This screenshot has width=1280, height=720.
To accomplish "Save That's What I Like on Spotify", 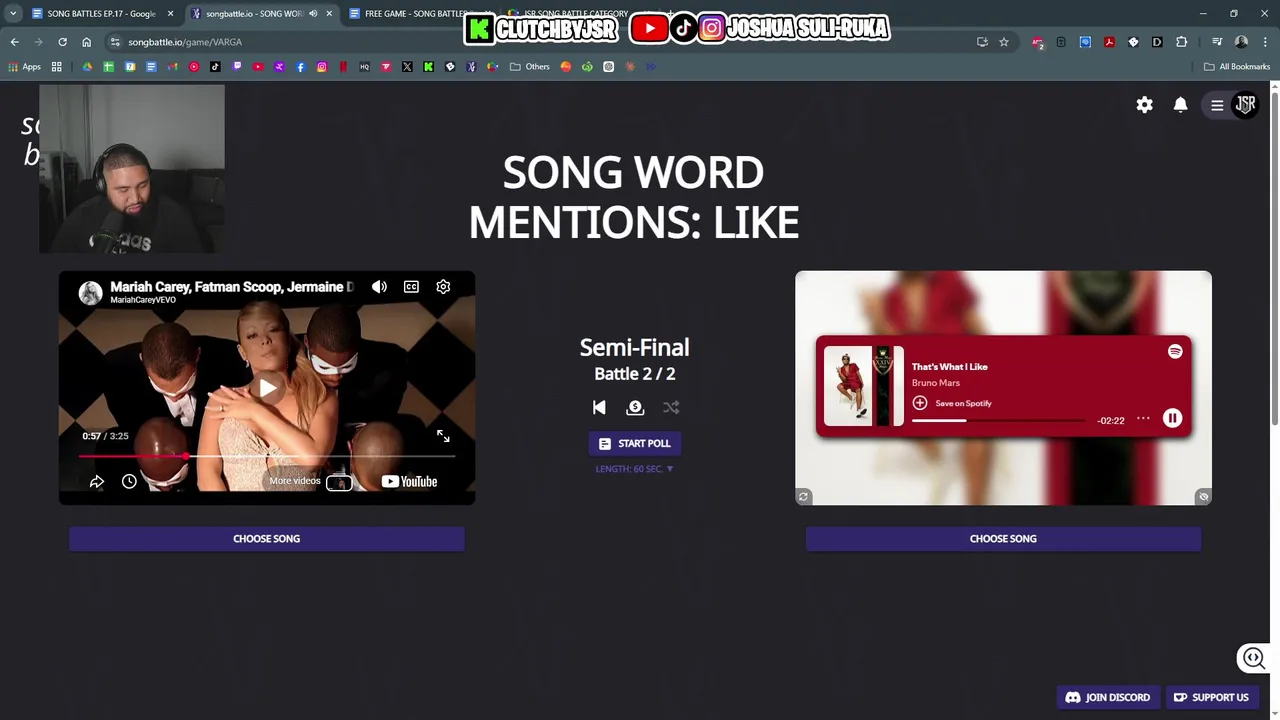I will pyautogui.click(x=951, y=403).
